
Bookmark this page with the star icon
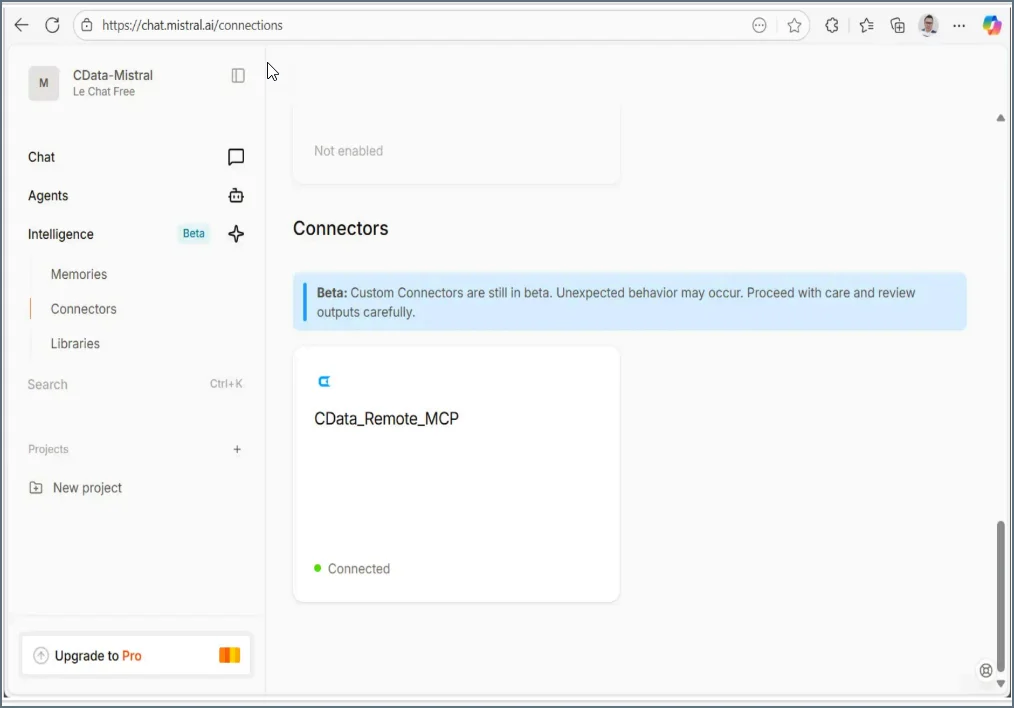[794, 25]
